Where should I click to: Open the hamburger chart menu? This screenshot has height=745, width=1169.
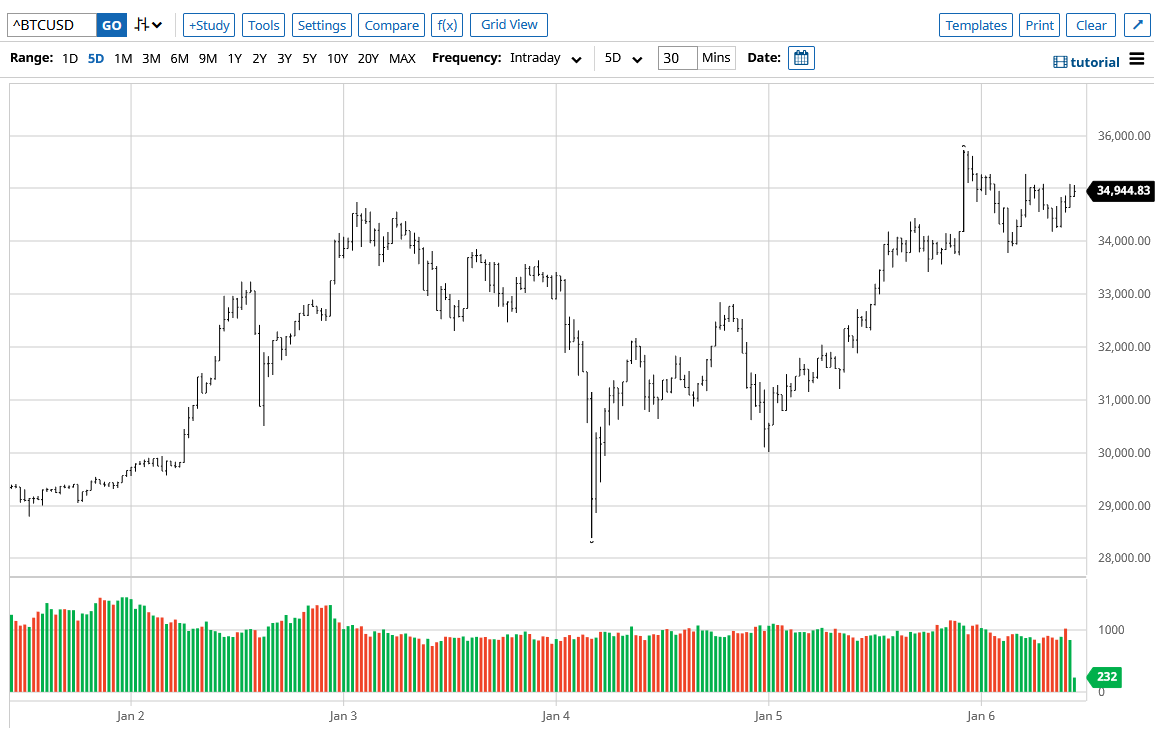1138,58
